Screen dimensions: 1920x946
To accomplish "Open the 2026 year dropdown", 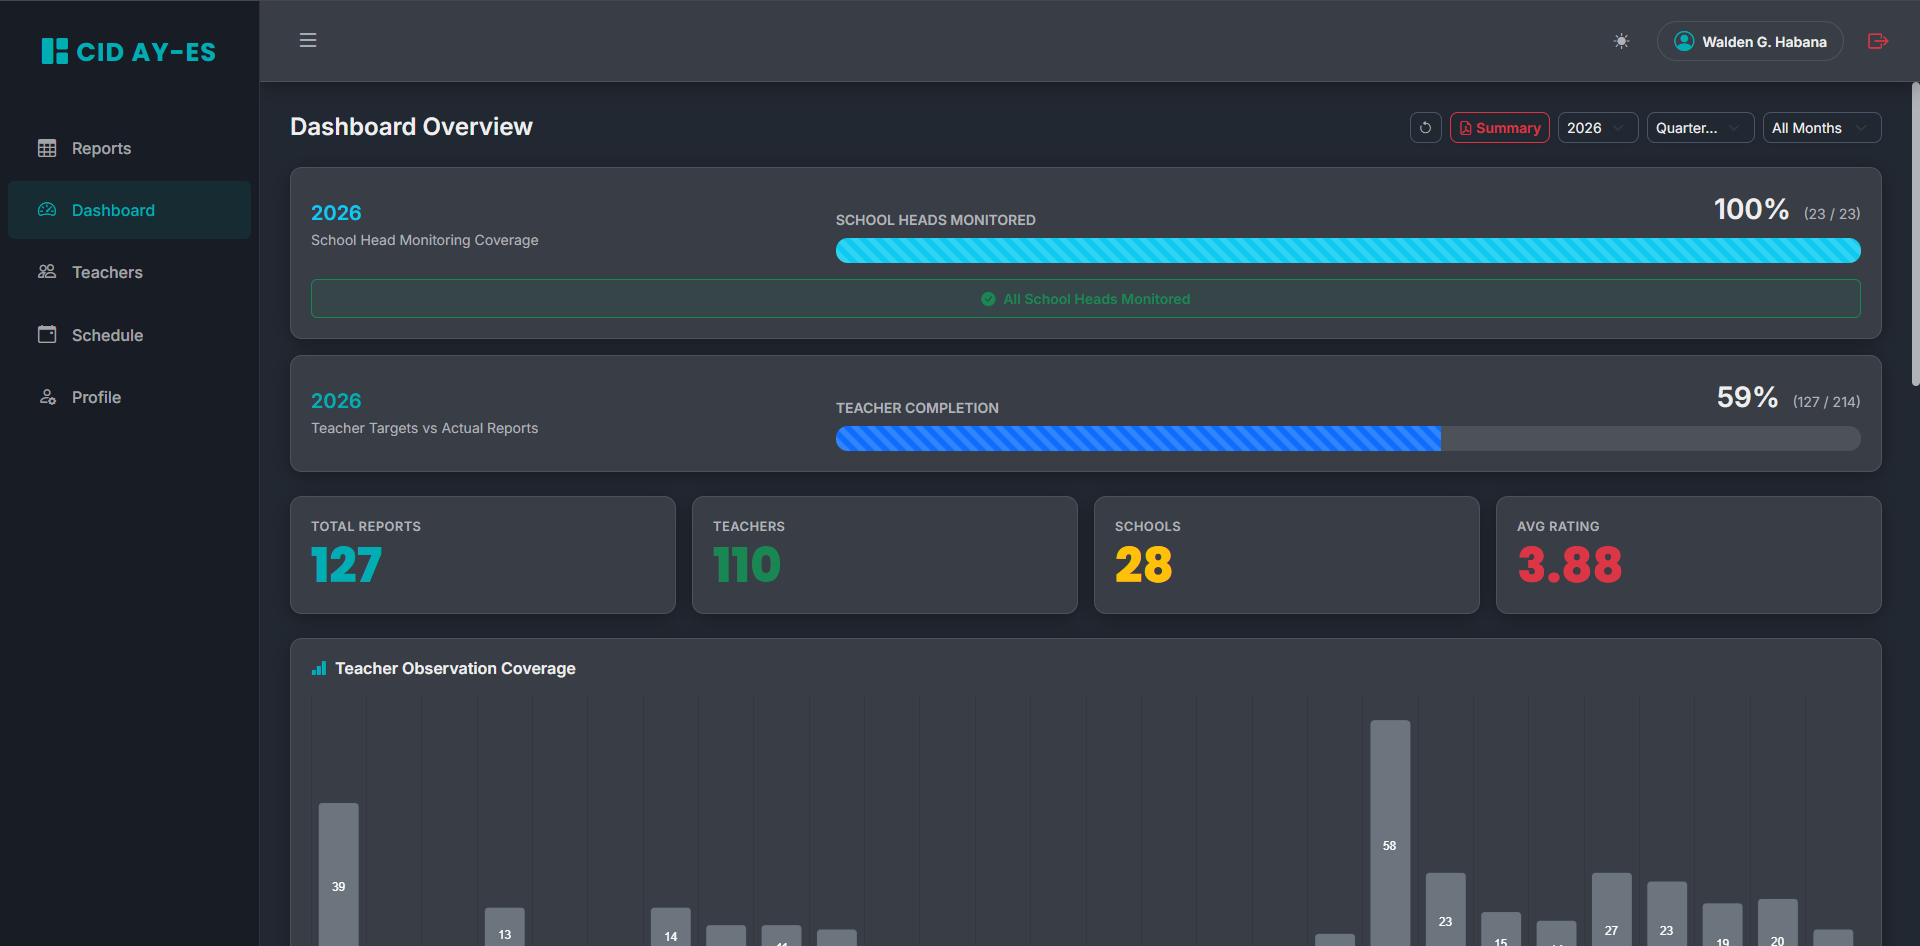I will [1598, 128].
